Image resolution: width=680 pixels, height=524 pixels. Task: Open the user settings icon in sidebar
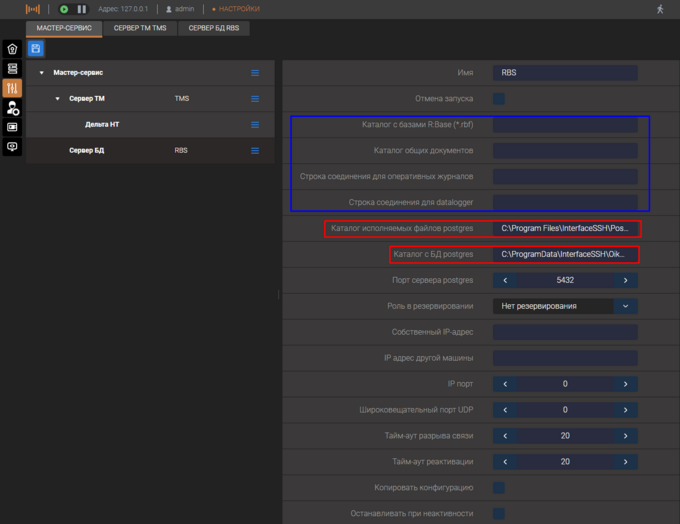coord(12,108)
